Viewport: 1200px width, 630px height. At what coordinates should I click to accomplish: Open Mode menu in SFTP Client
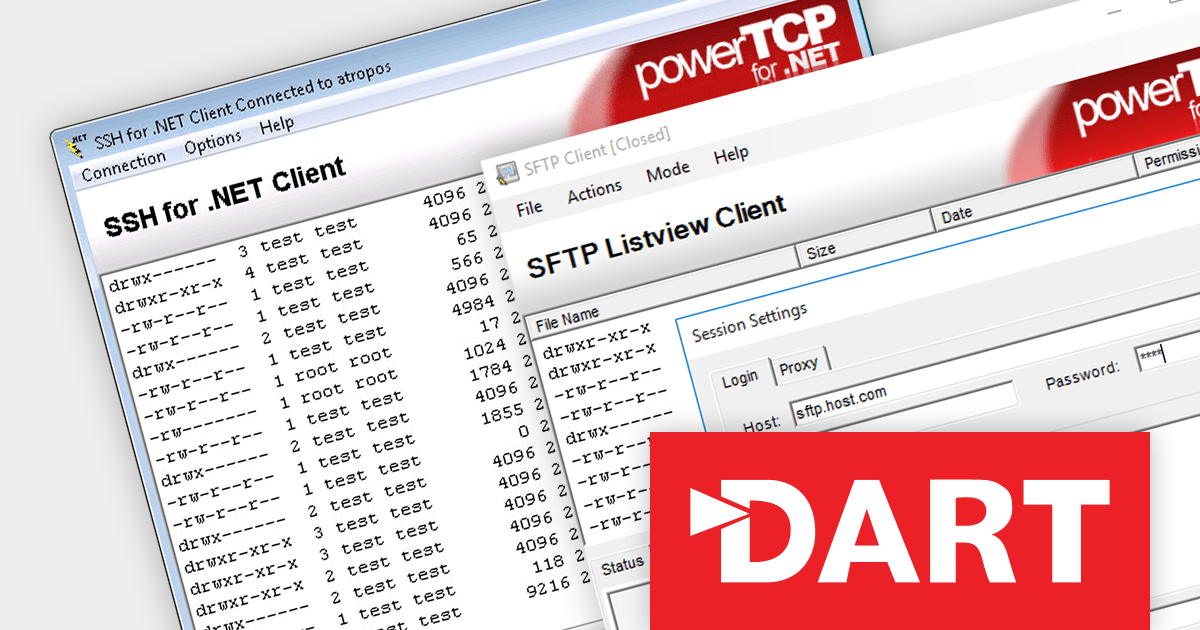click(667, 172)
